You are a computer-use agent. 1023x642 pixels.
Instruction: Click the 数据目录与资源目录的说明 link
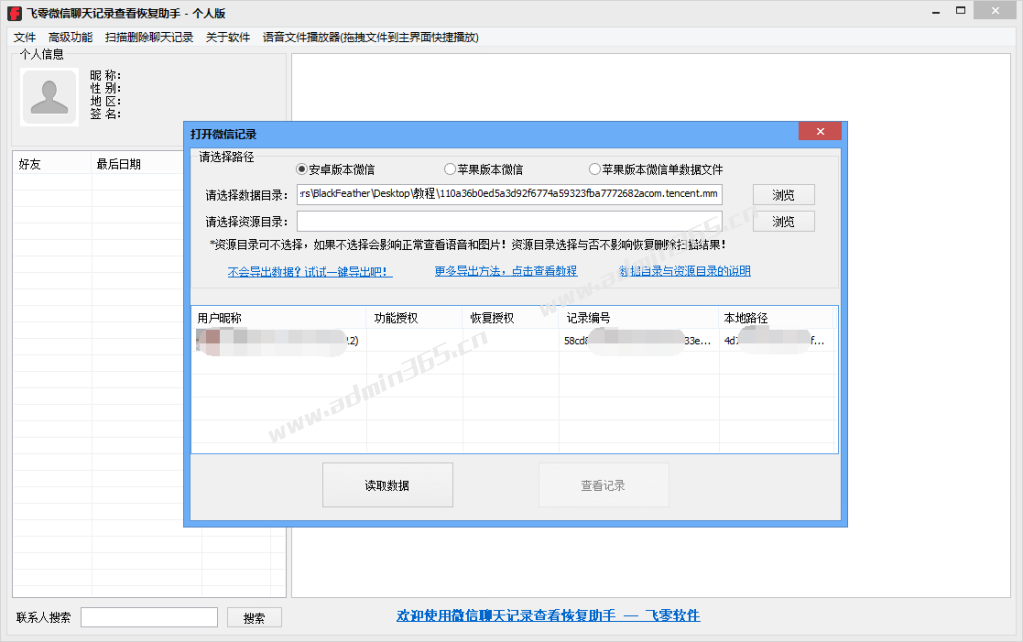tap(684, 271)
